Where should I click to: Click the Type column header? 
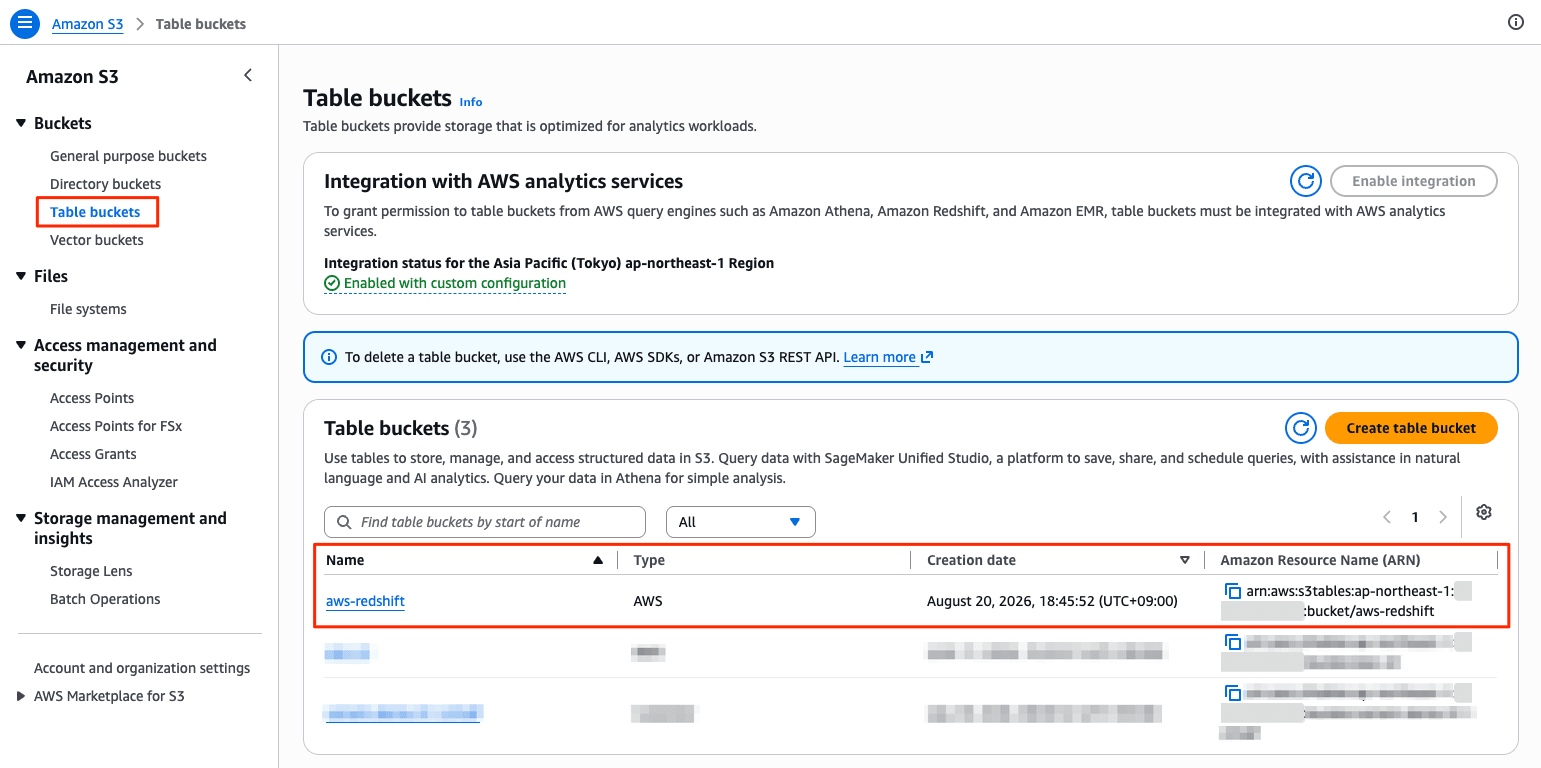click(649, 560)
